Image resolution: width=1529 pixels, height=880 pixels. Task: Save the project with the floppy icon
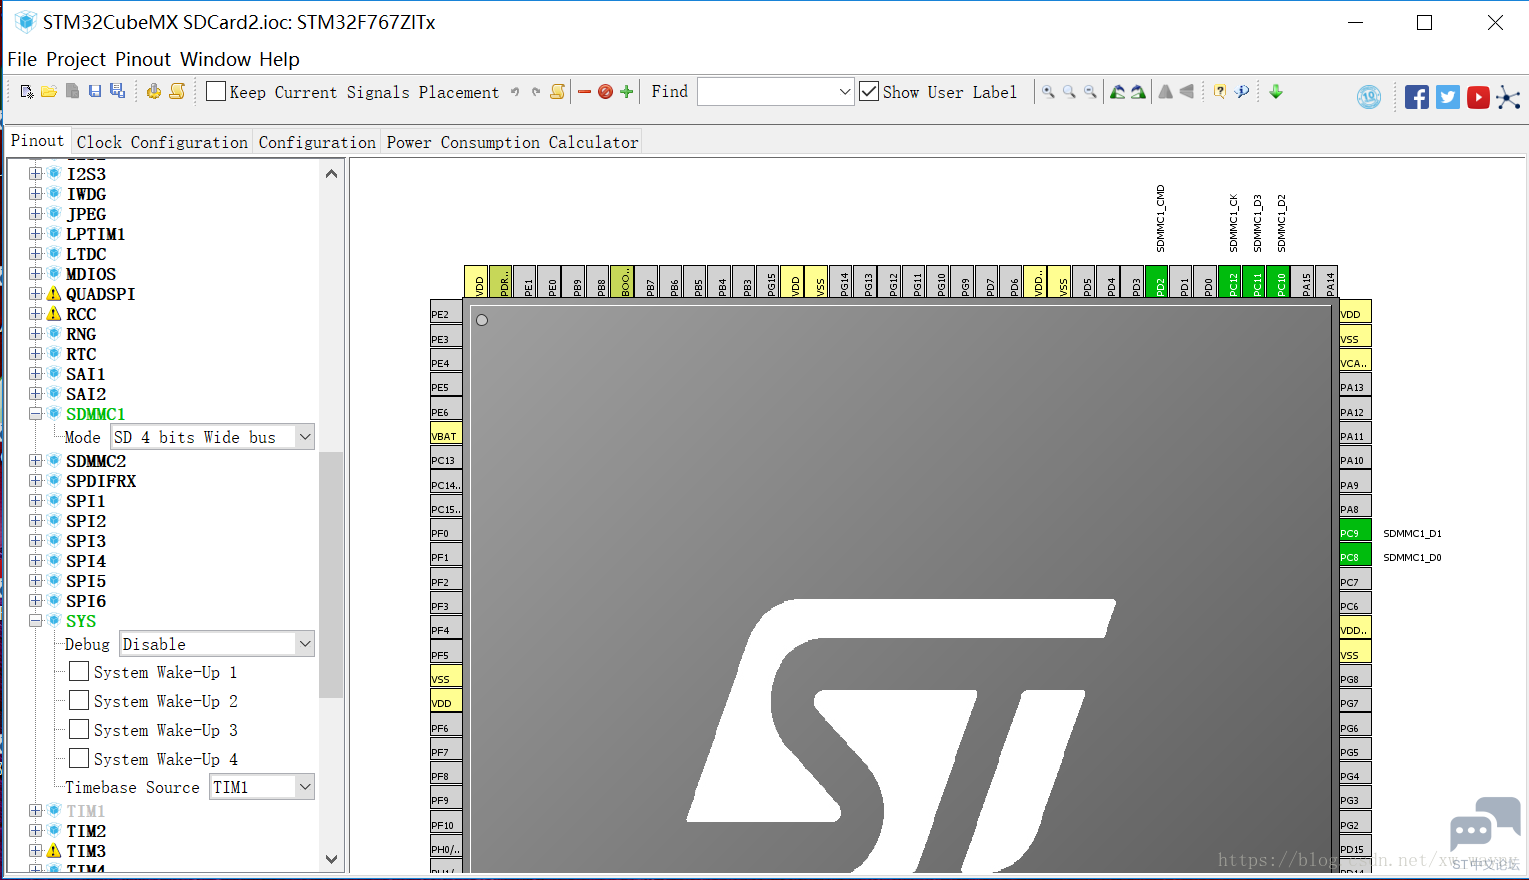pyautogui.click(x=95, y=91)
